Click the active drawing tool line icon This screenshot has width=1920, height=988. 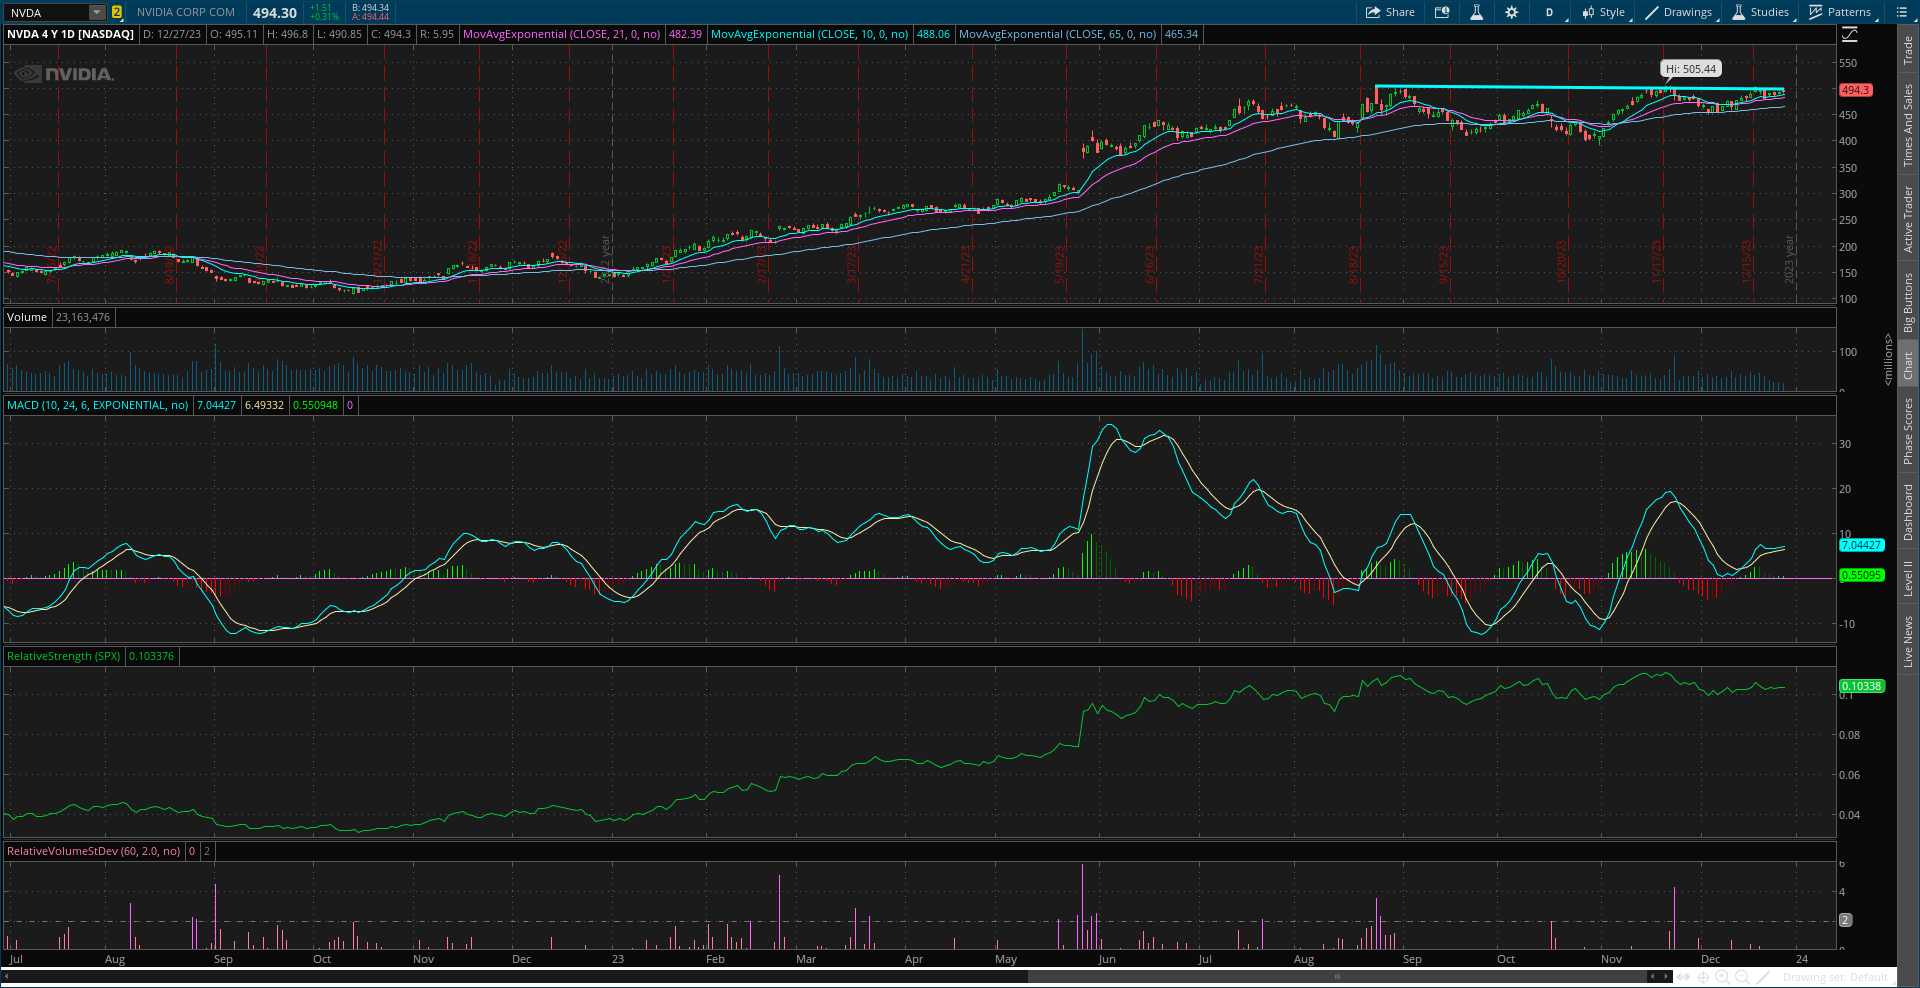coord(1763,977)
